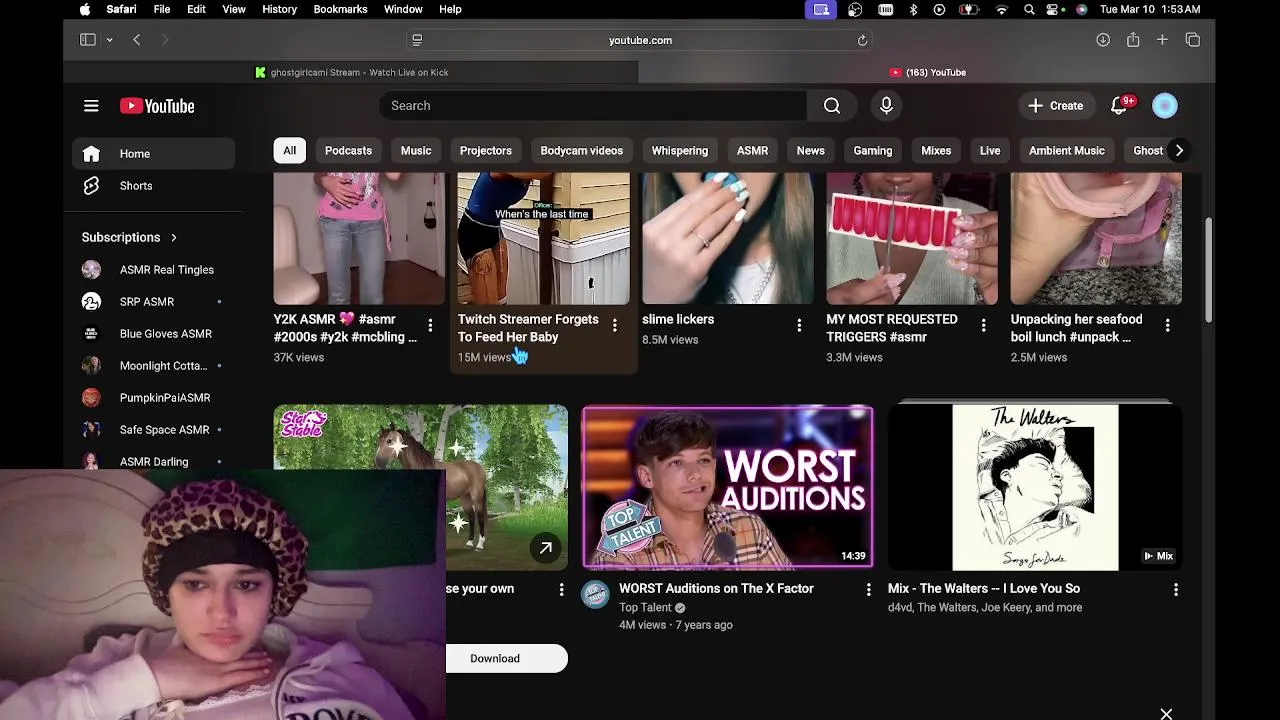Select the ASMR chip
Image resolution: width=1280 pixels, height=720 pixels.
pos(752,151)
